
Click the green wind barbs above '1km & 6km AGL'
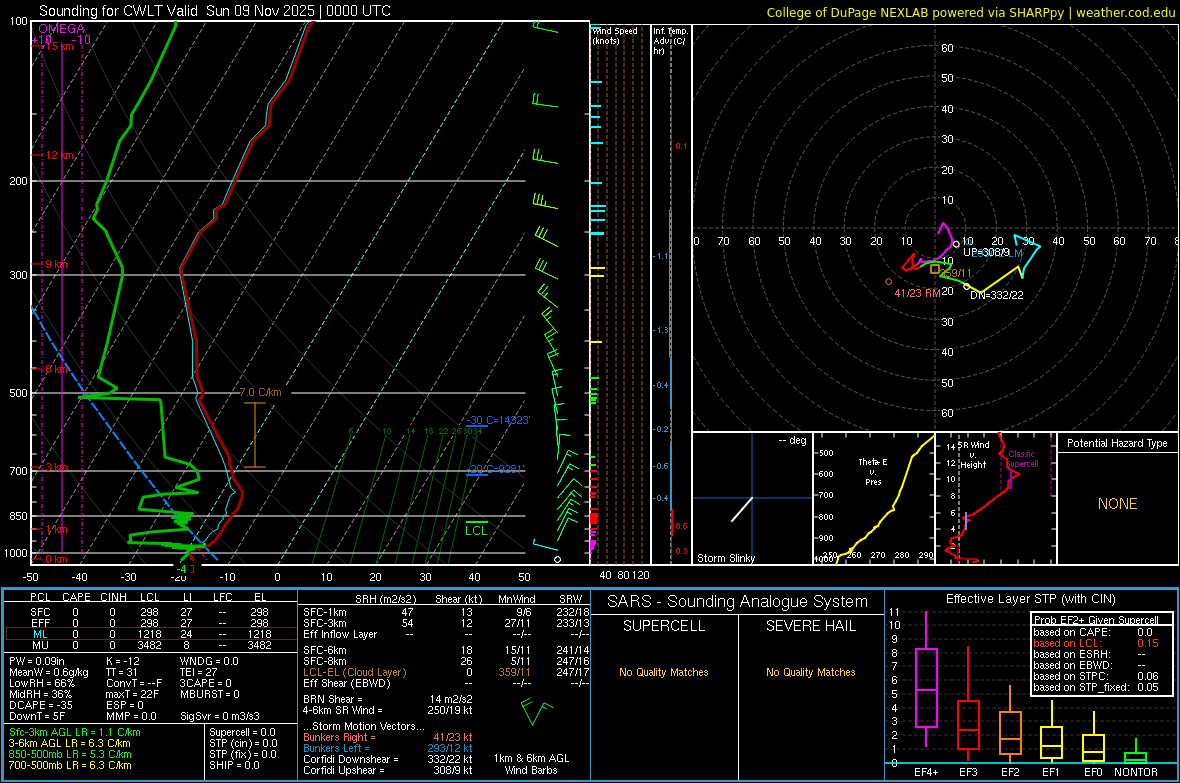536,711
